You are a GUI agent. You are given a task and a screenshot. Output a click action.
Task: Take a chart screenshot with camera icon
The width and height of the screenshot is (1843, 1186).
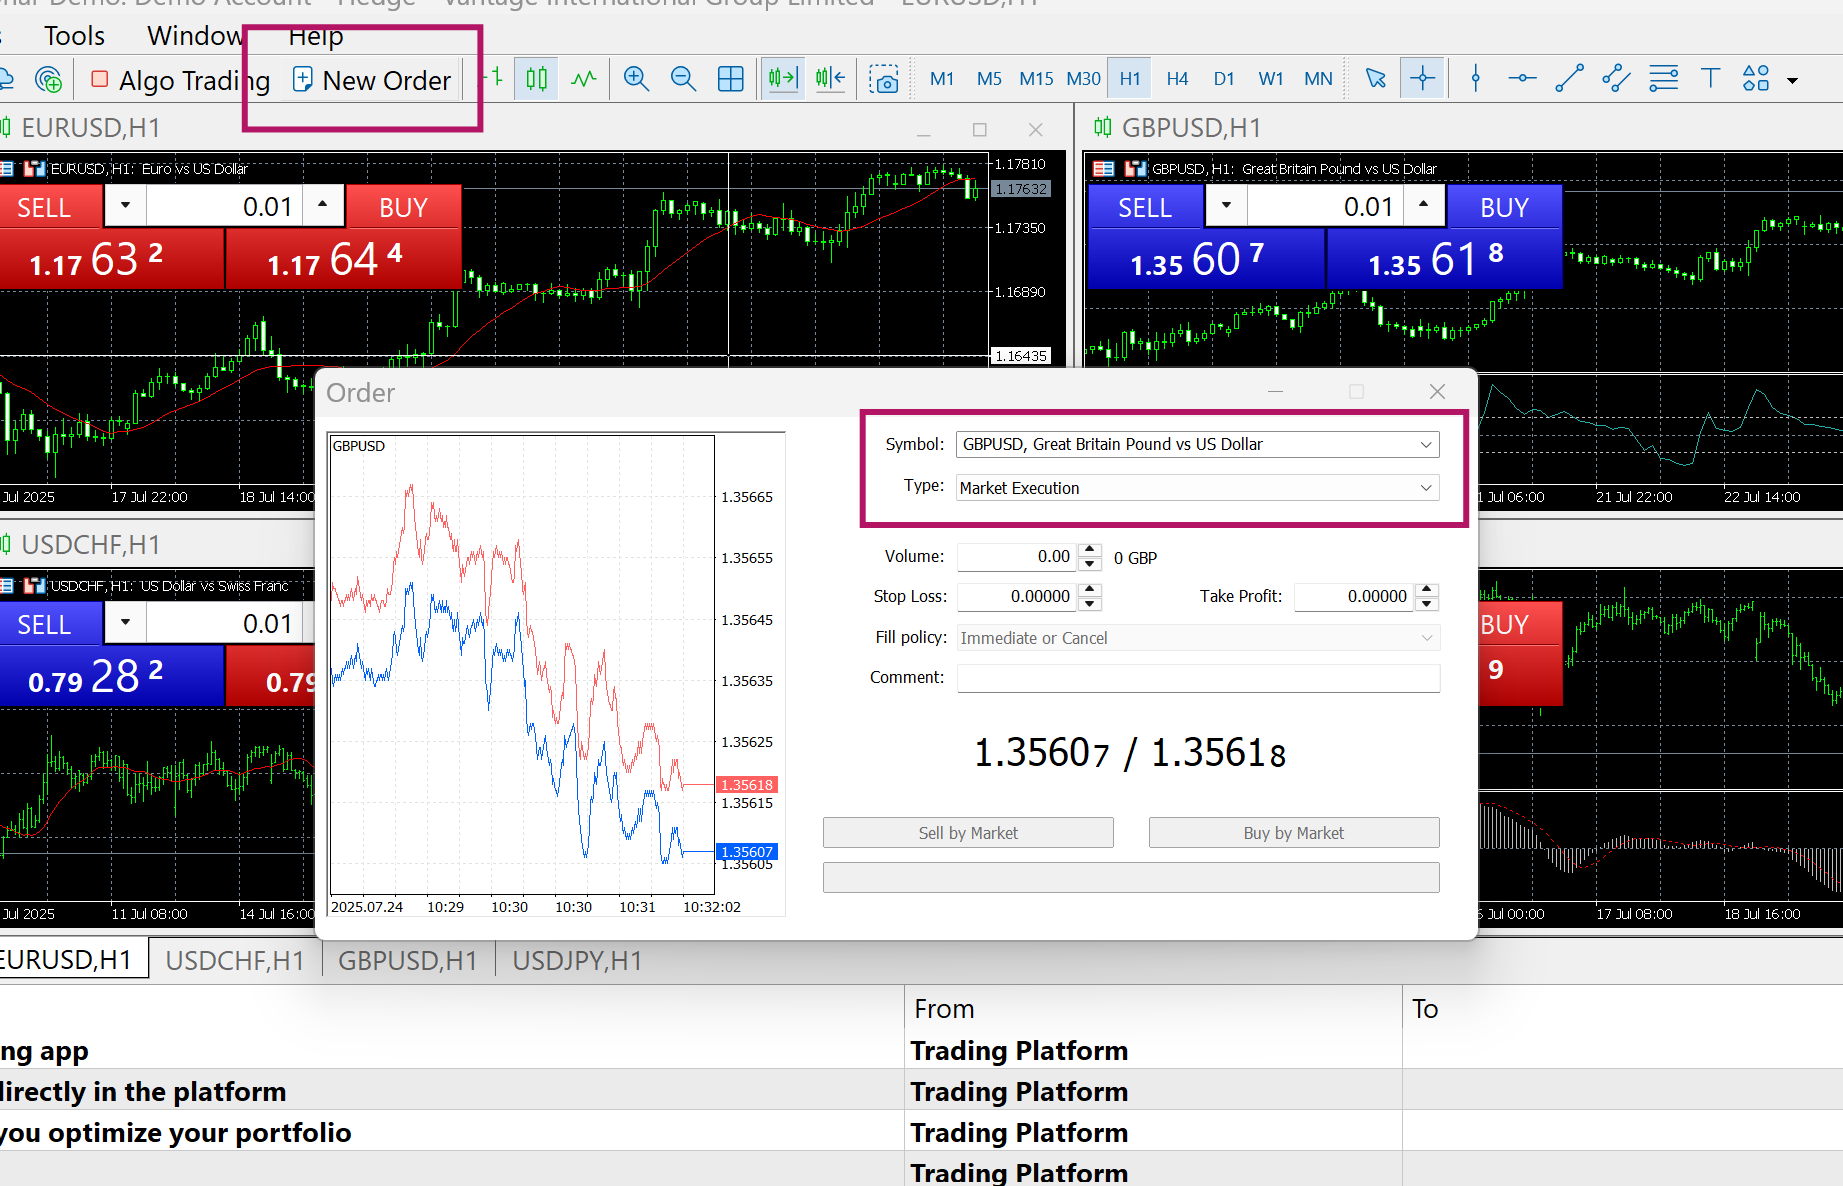(x=883, y=78)
